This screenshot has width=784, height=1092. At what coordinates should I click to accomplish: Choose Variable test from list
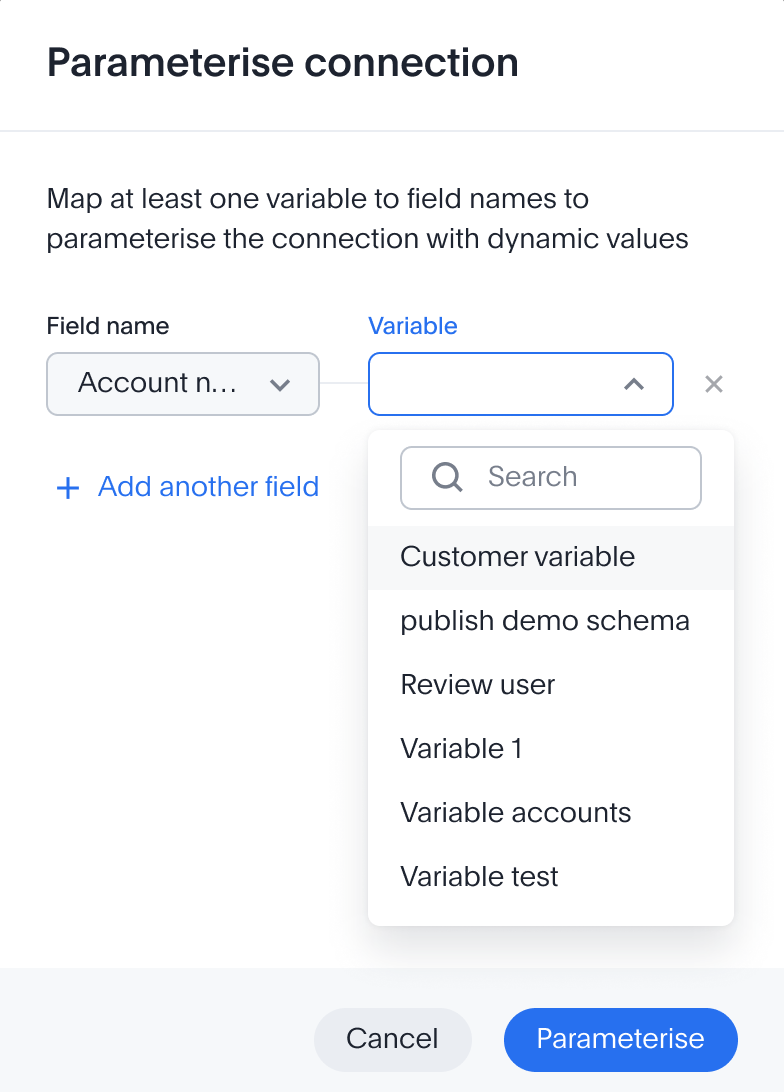pyautogui.click(x=551, y=878)
